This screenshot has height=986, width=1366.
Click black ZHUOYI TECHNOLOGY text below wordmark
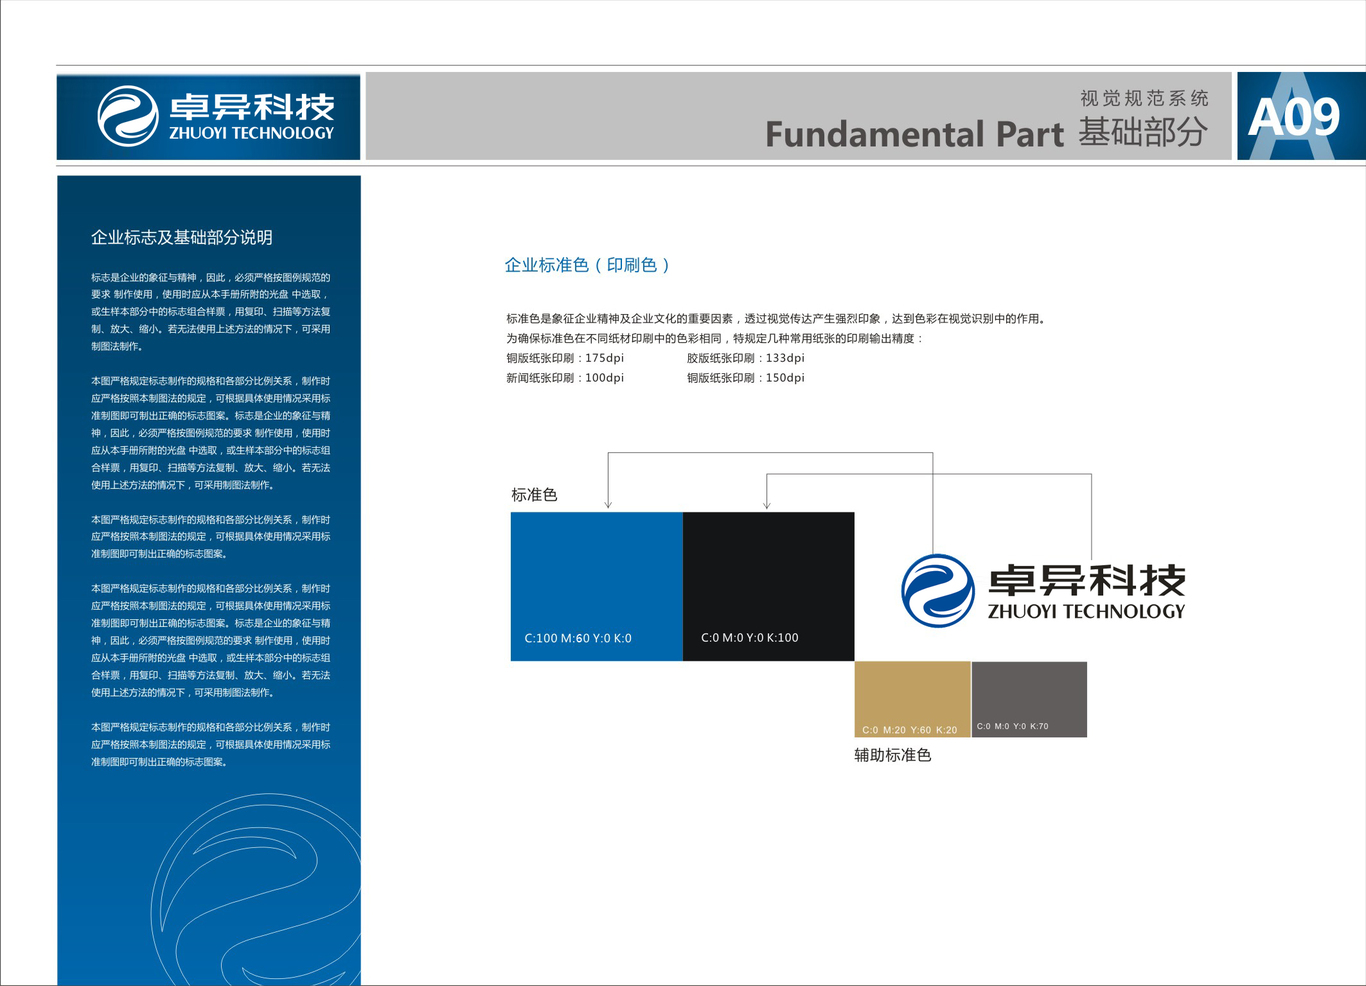click(1087, 611)
